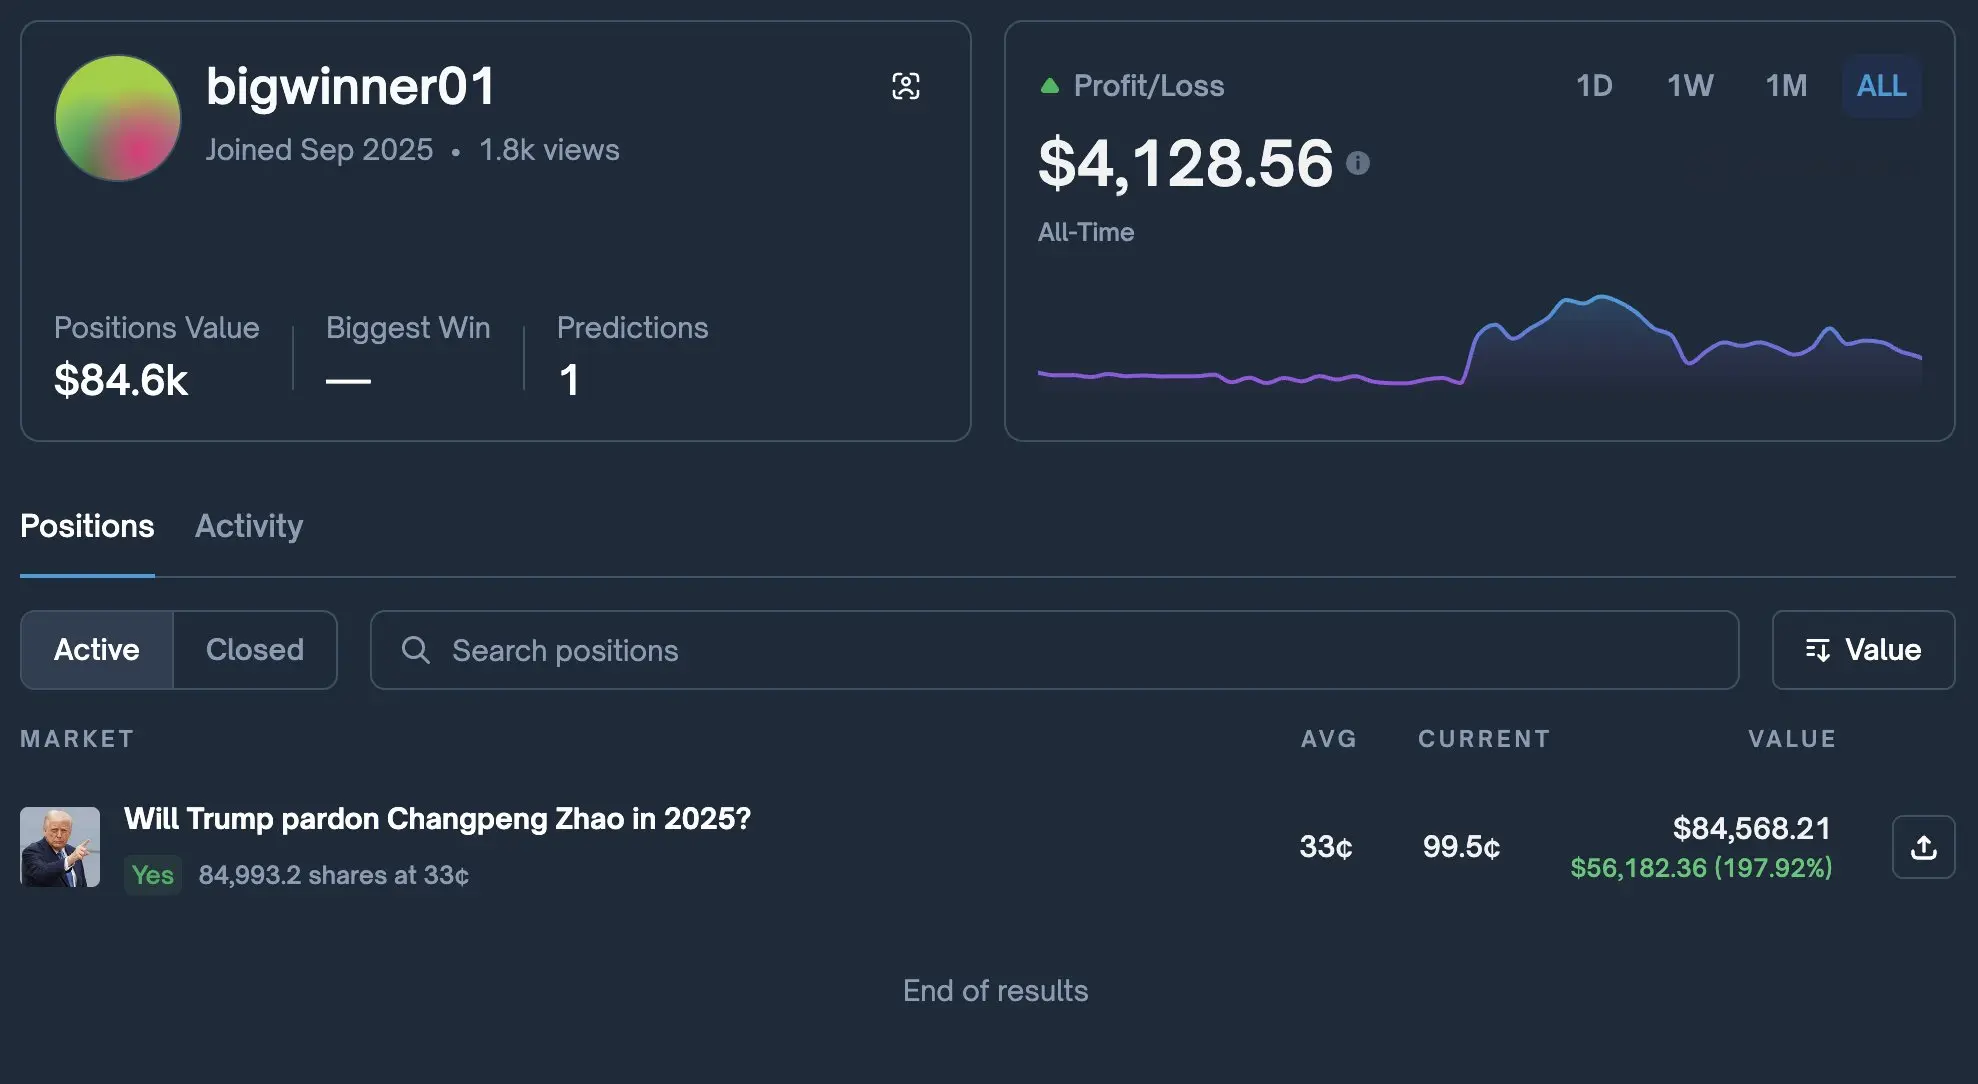Select the ALL time range
This screenshot has width=1978, height=1084.
(1881, 86)
